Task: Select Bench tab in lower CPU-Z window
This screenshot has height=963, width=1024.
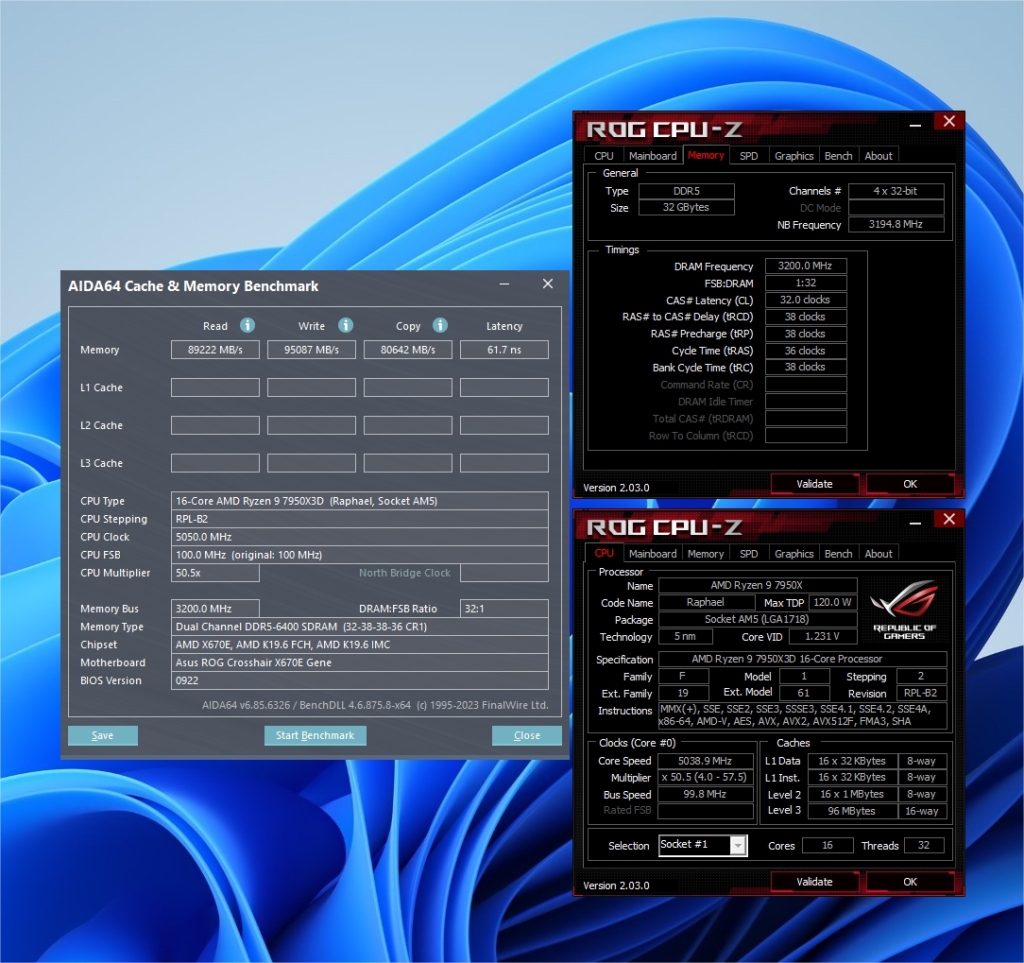Action: pos(838,554)
